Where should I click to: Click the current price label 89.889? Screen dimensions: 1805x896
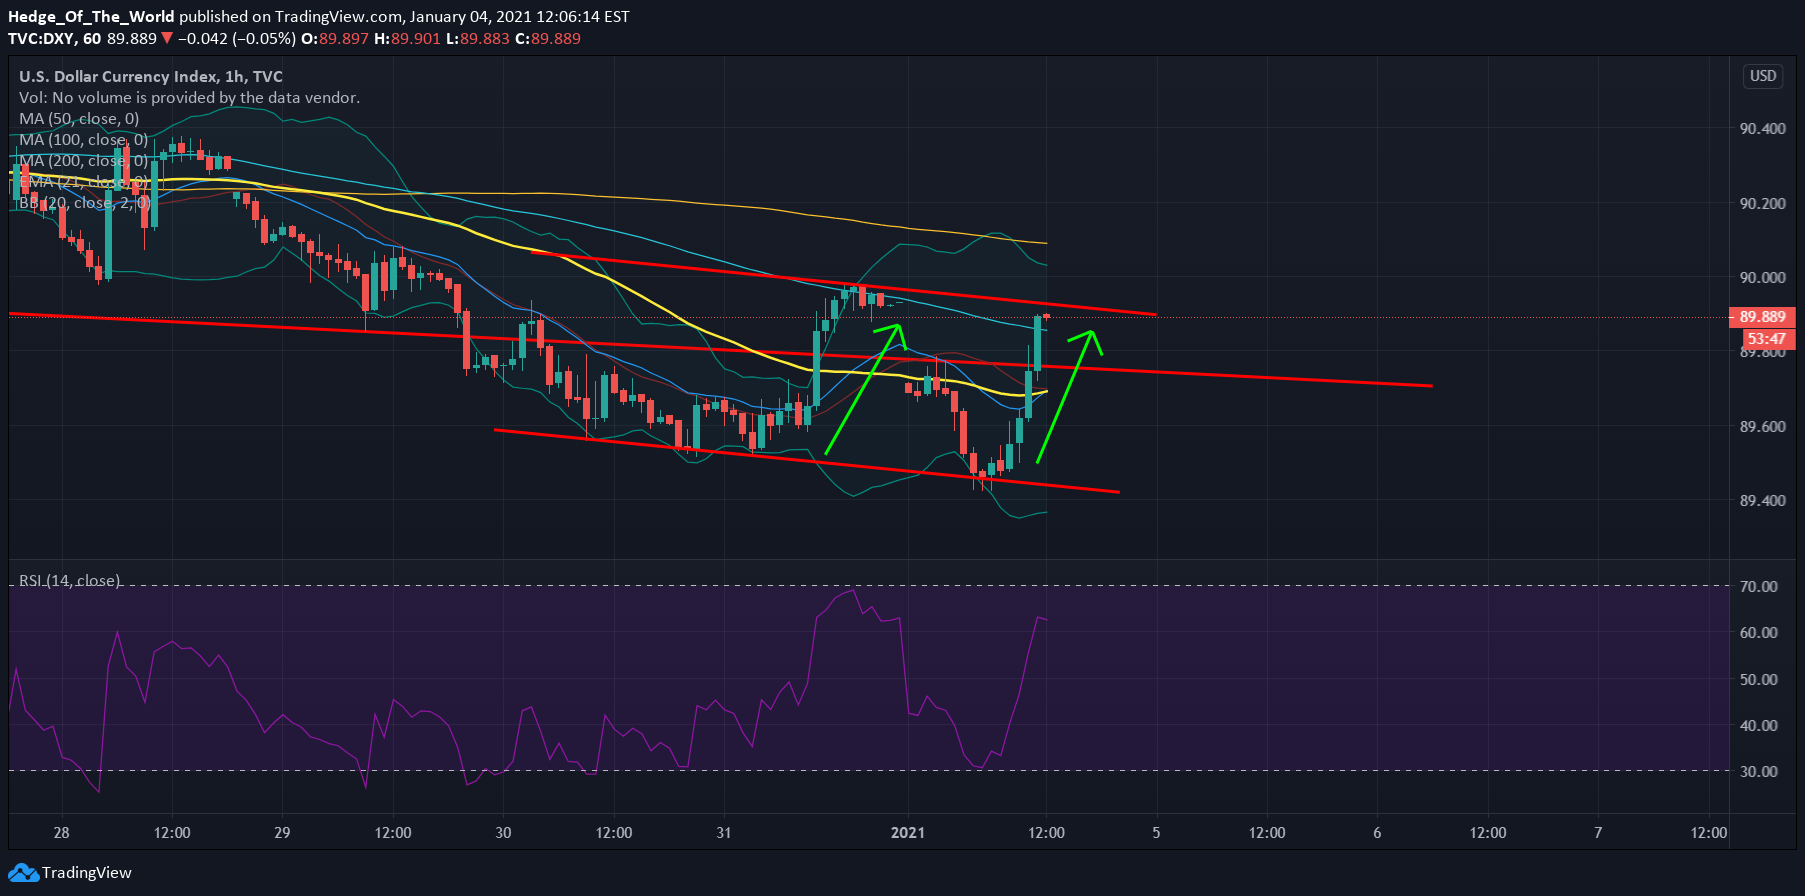(x=1762, y=317)
